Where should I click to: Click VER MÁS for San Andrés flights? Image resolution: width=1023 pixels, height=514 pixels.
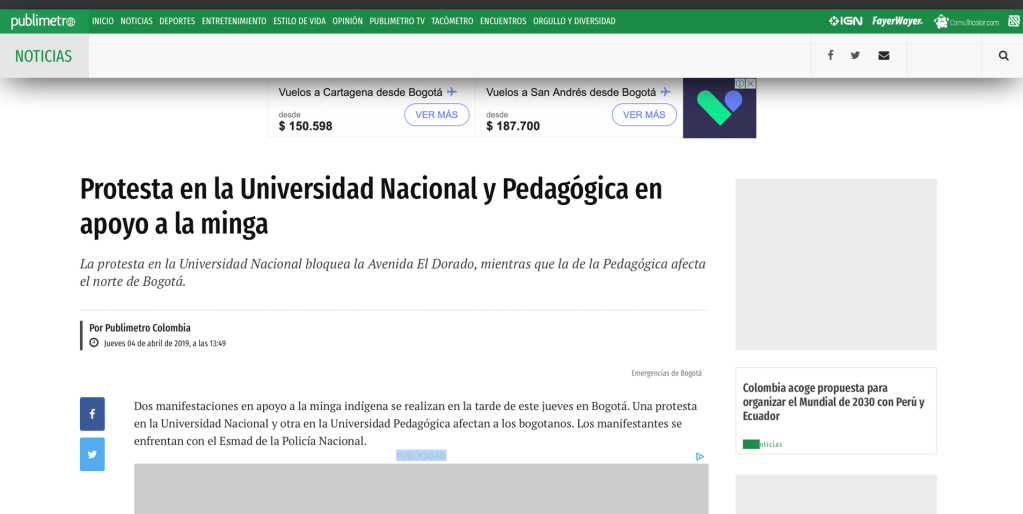pyautogui.click(x=644, y=115)
